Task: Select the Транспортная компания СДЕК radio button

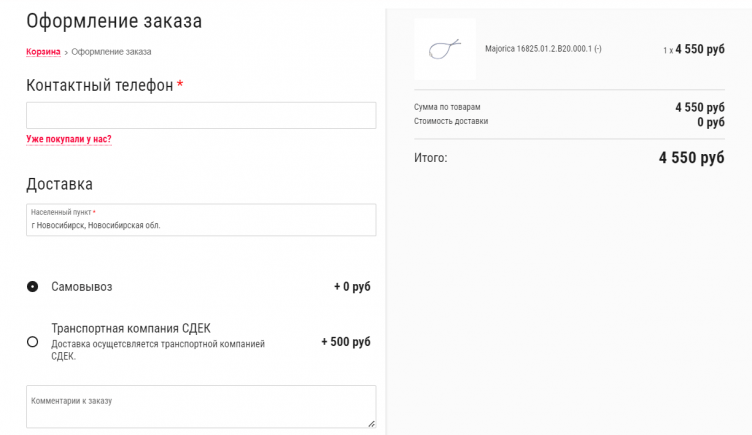Action: point(32,342)
